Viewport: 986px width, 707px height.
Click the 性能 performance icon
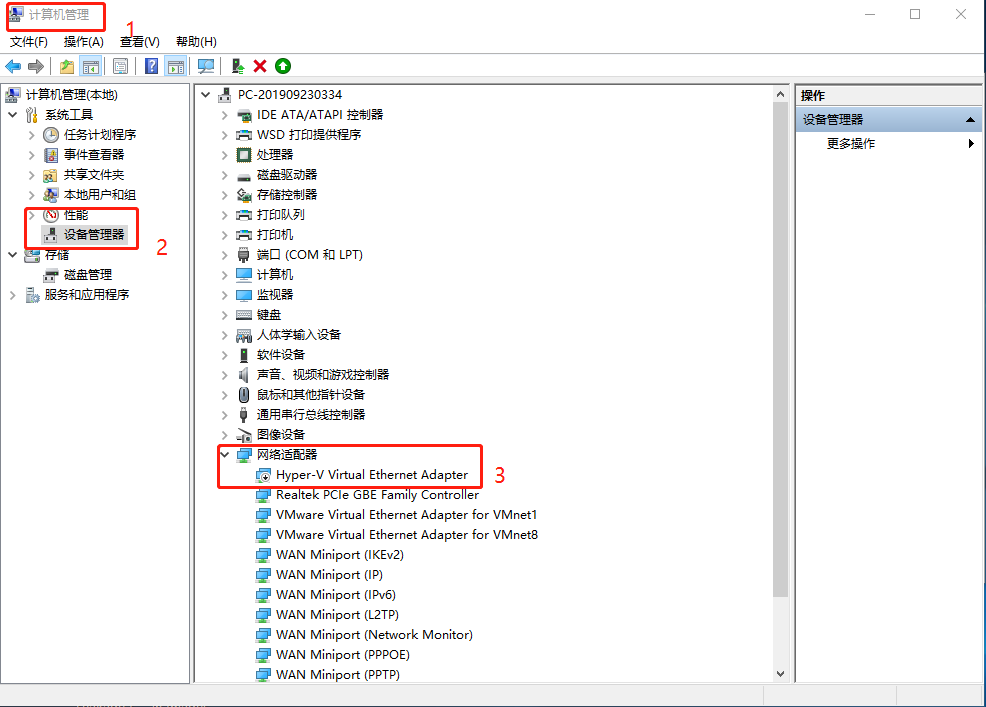pyautogui.click(x=51, y=215)
